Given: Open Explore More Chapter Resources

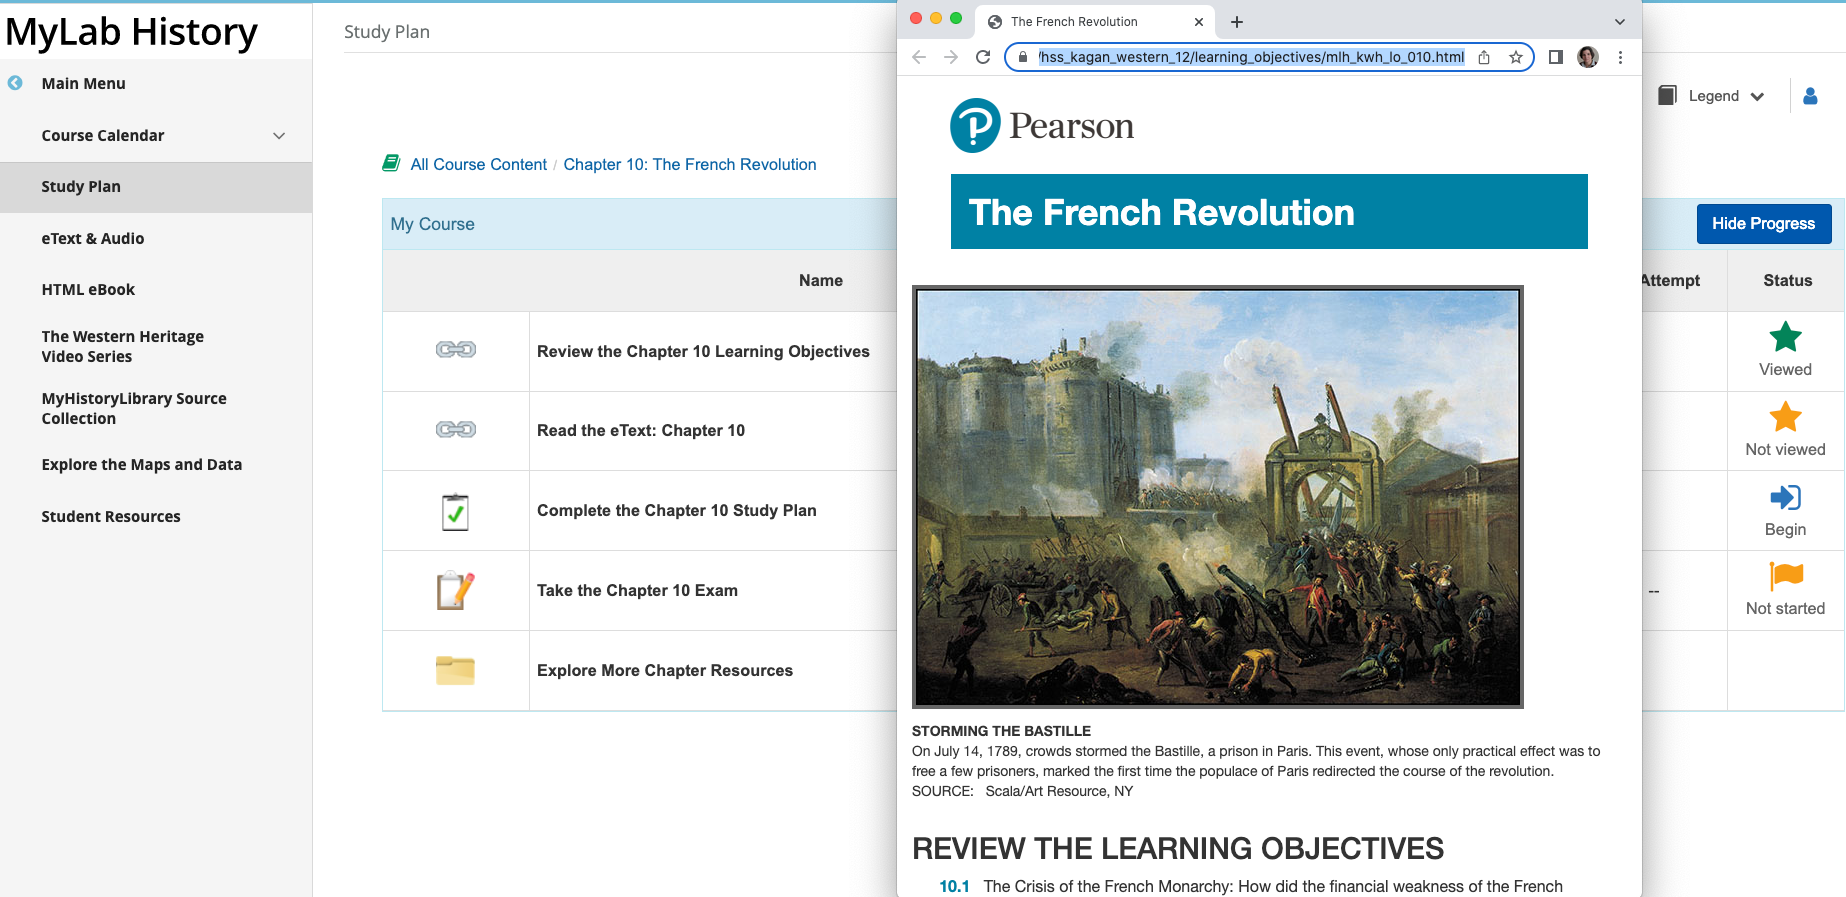Looking at the screenshot, I should (x=665, y=670).
